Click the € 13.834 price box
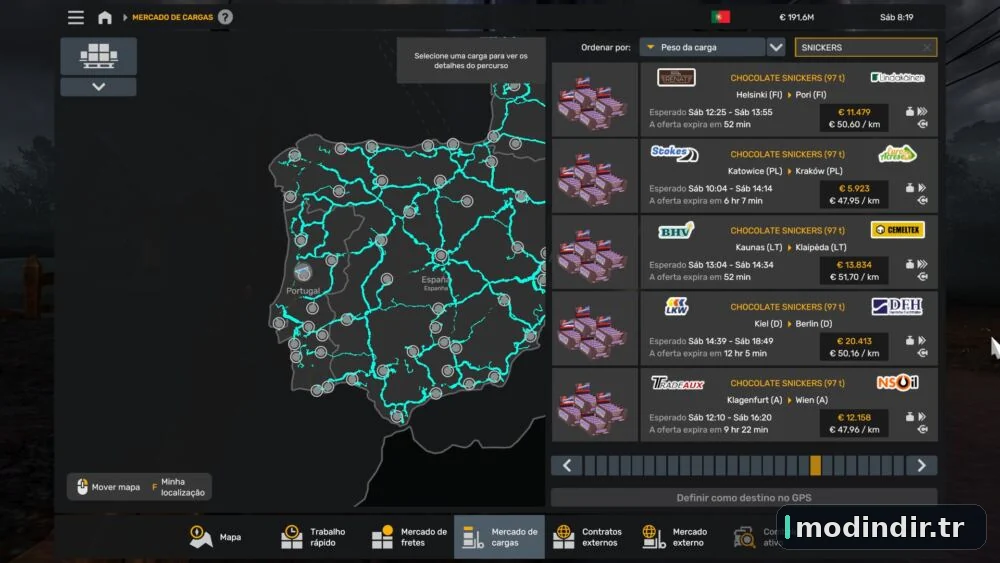Image resolution: width=1000 pixels, height=563 pixels. [854, 270]
